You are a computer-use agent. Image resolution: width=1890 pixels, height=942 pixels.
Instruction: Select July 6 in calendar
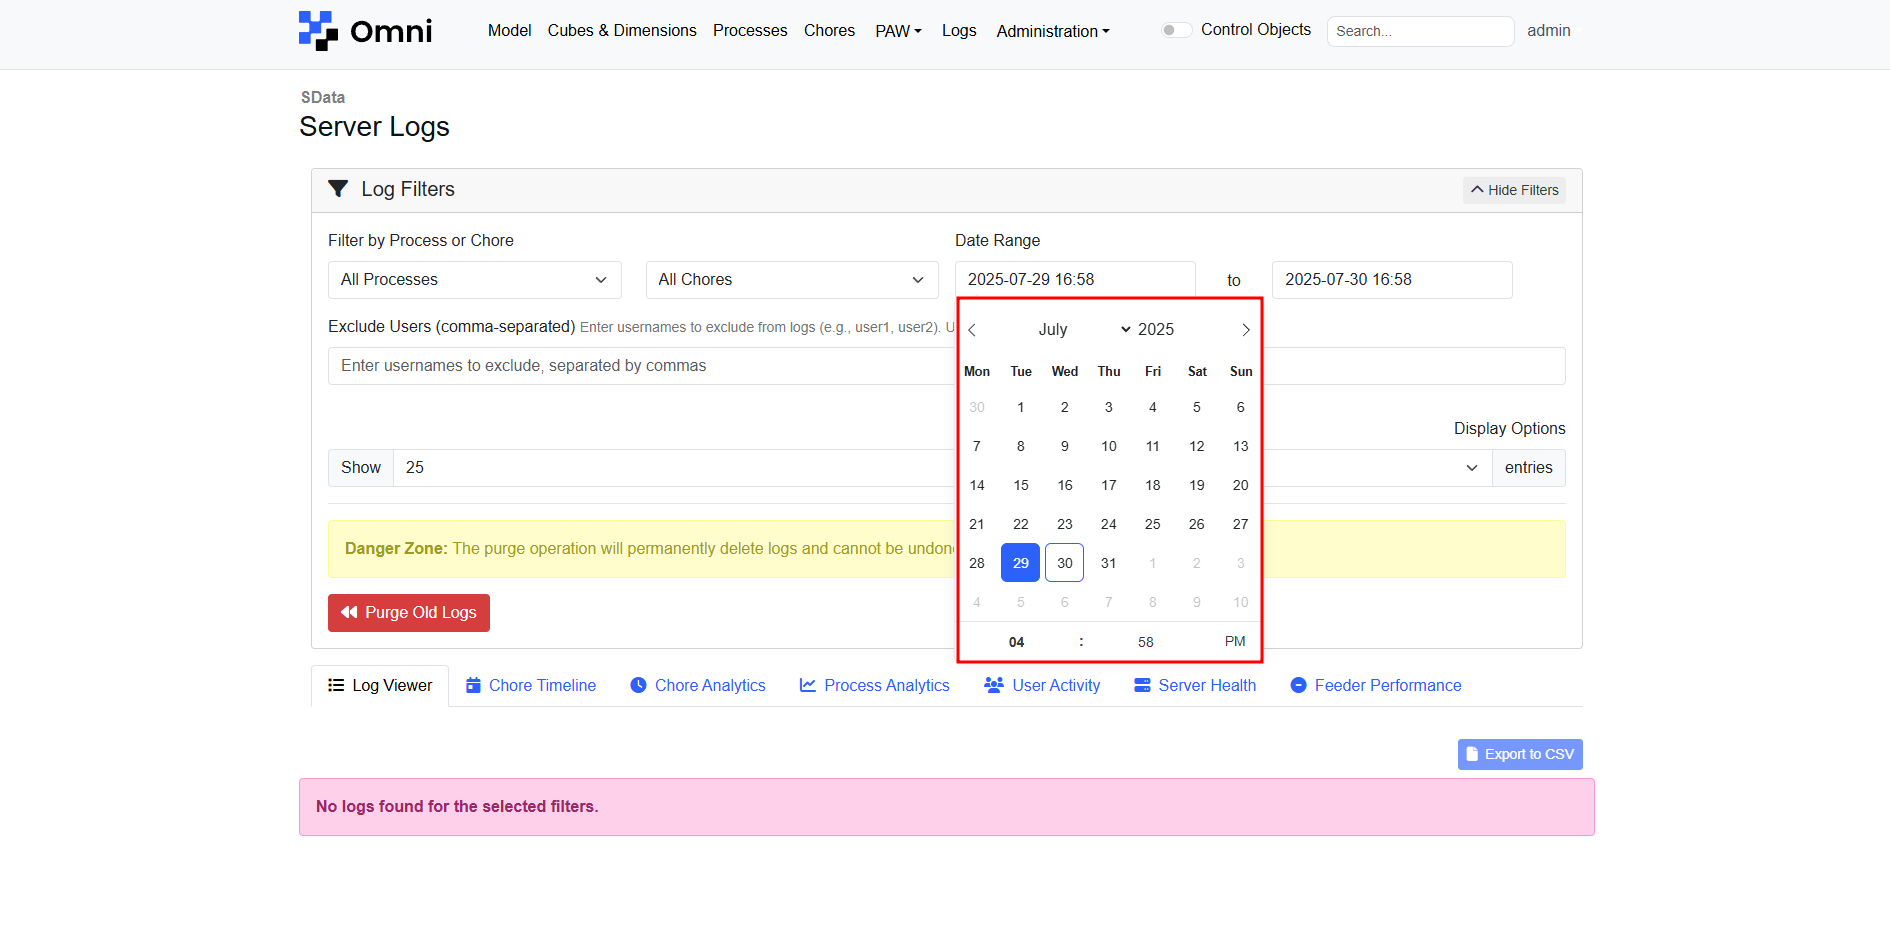click(x=1240, y=407)
